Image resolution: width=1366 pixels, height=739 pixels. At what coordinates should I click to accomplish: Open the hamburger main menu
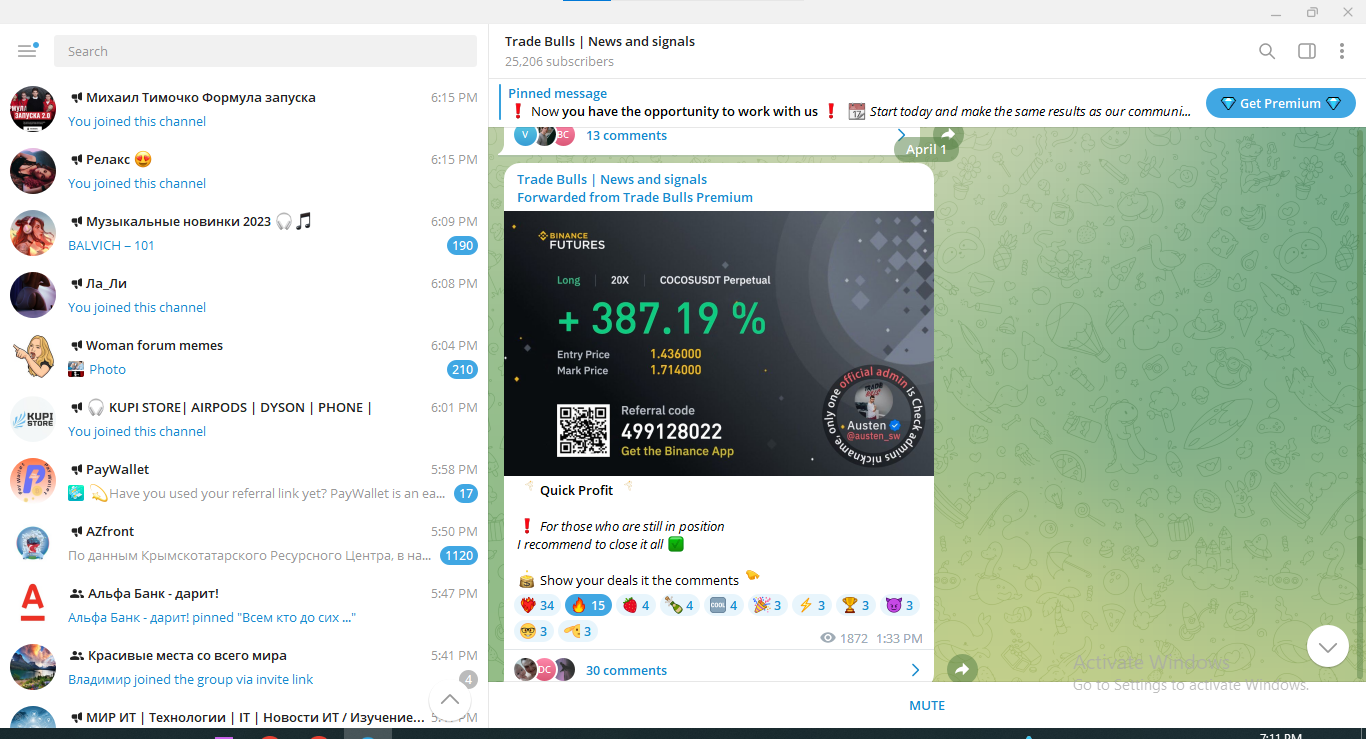point(27,51)
